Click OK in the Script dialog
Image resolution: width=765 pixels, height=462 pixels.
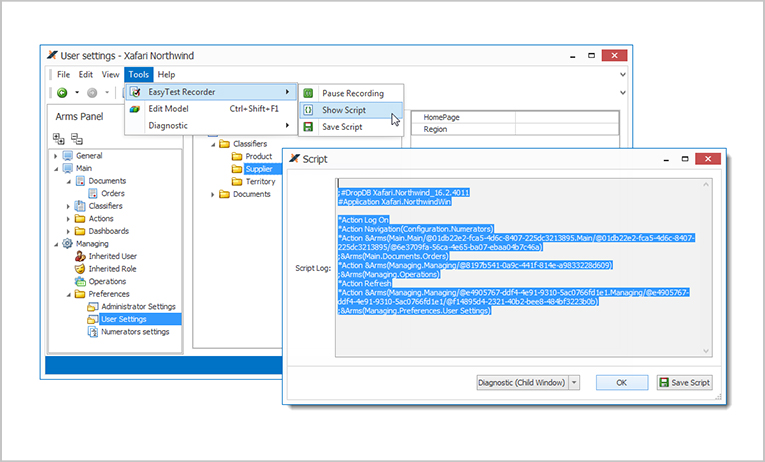pos(622,382)
